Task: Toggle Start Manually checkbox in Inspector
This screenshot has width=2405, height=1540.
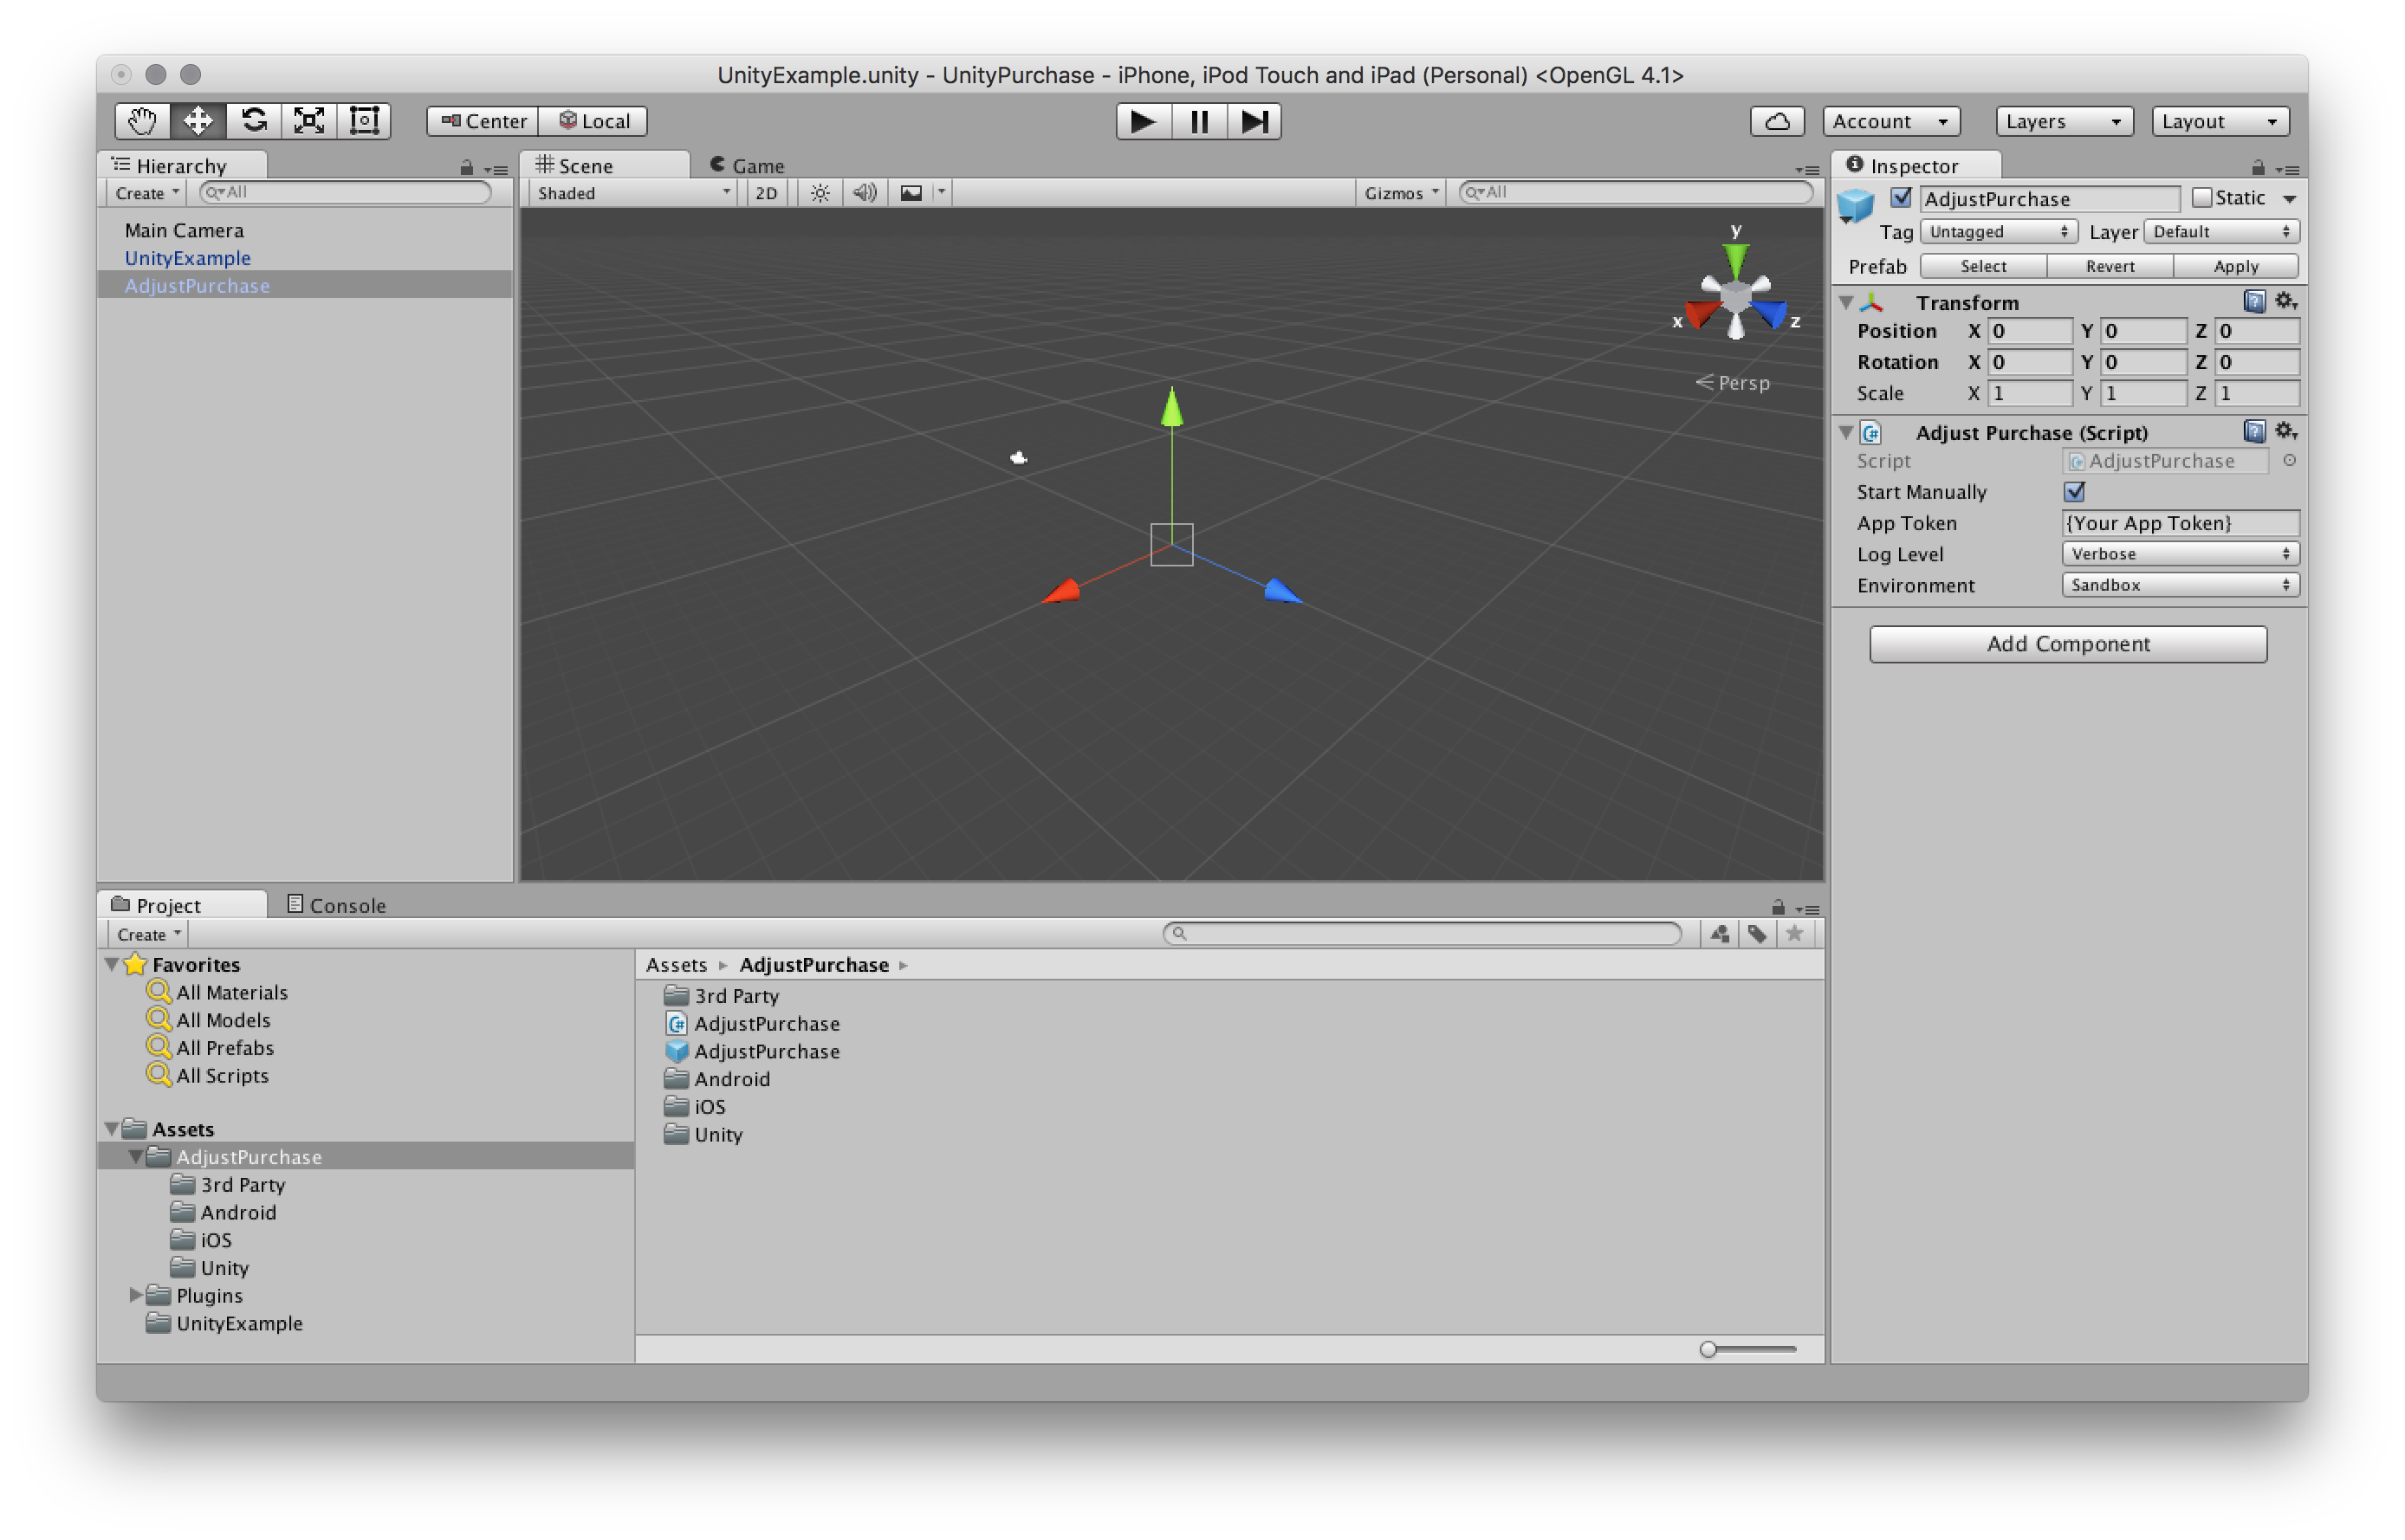Action: [2076, 490]
